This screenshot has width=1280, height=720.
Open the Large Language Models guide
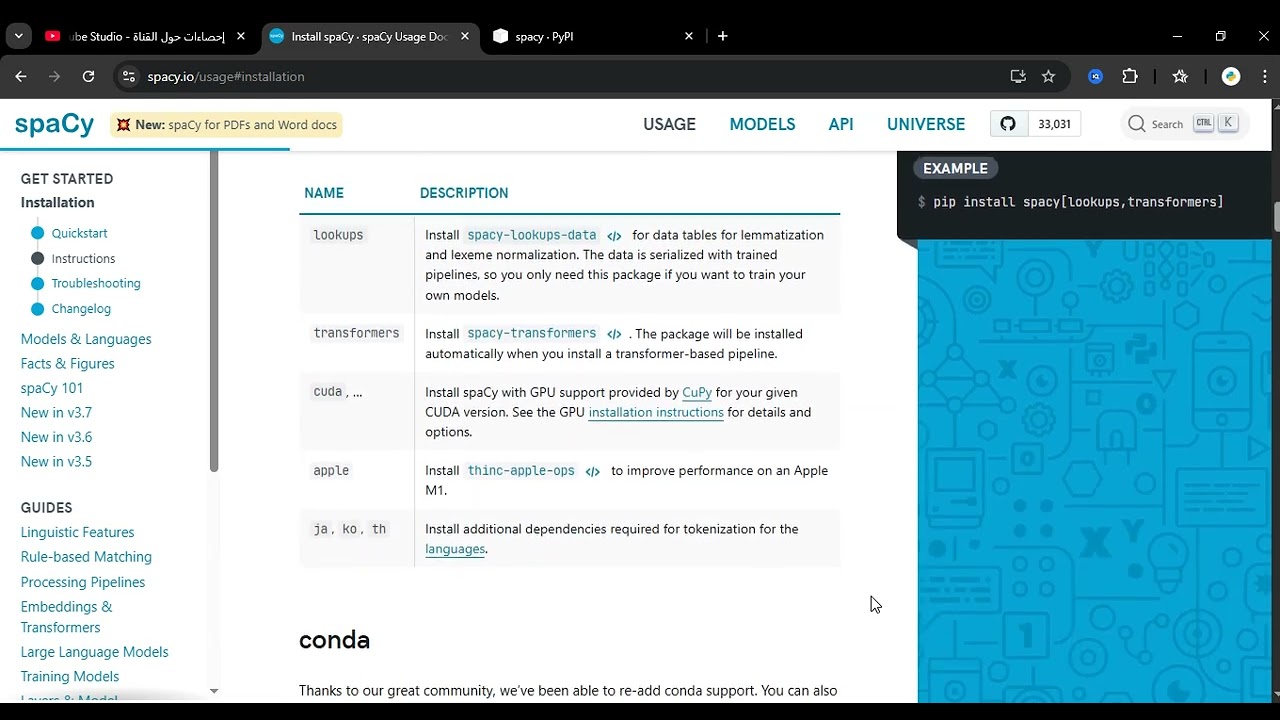pos(95,652)
